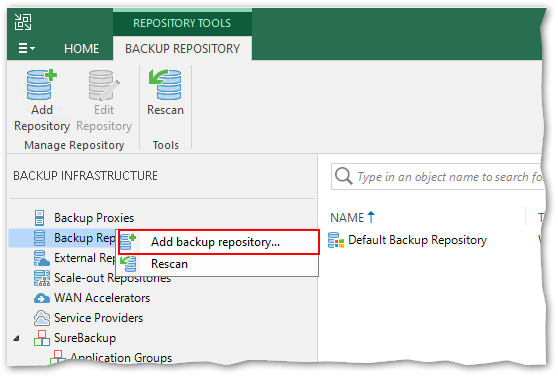
Task: Click the Backup Proxies server icon
Action: pos(40,218)
